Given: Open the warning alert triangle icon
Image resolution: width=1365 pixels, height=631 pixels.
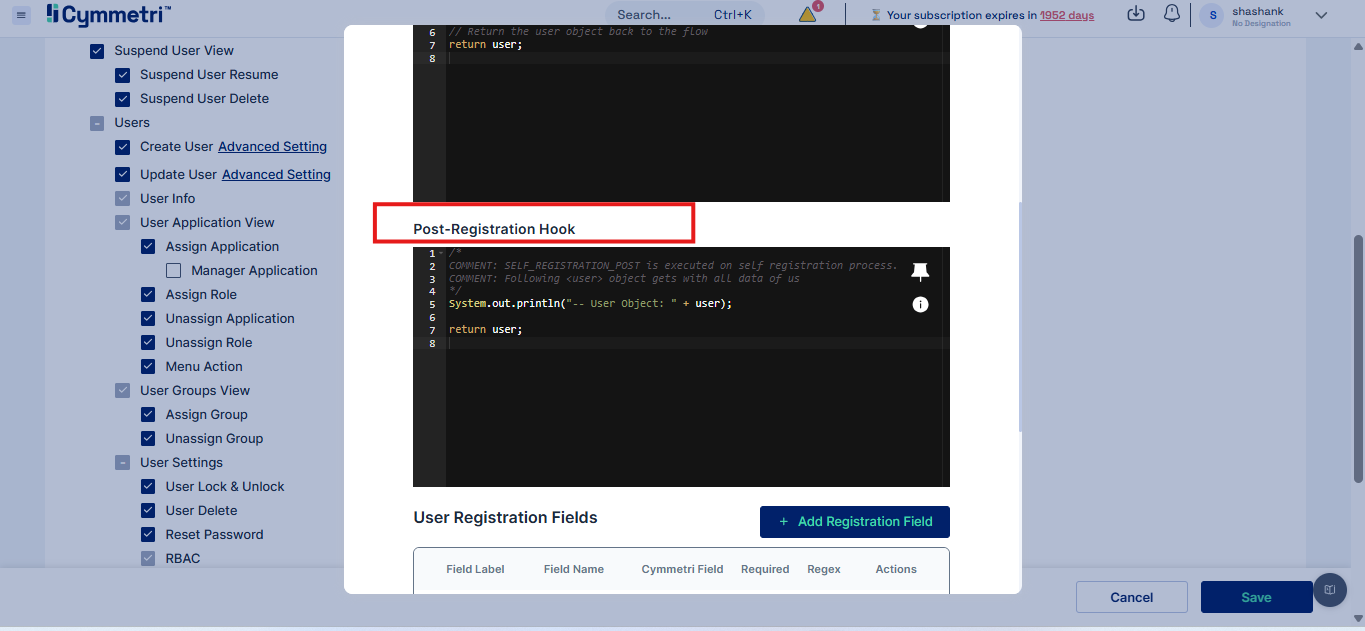Looking at the screenshot, I should click(808, 15).
